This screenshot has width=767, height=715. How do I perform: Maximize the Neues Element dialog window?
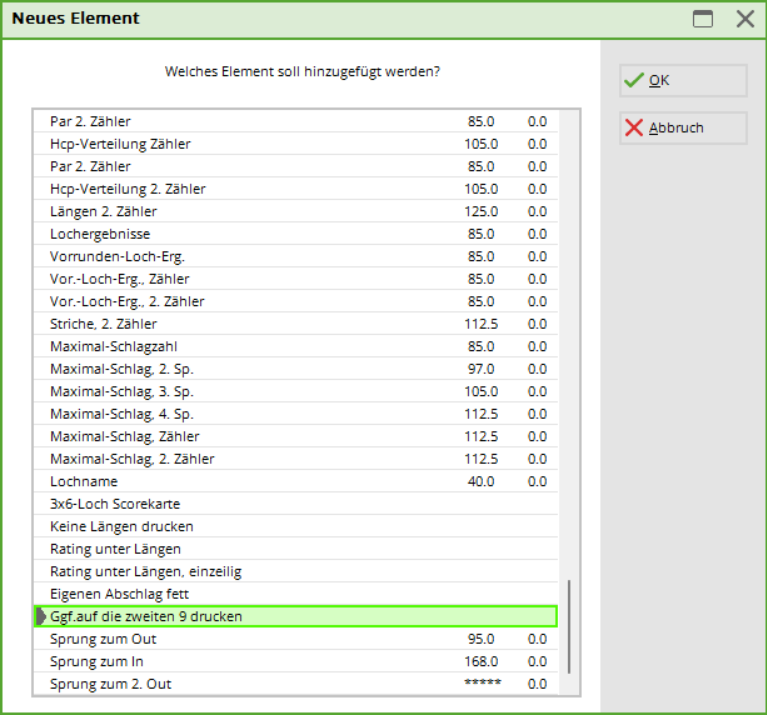[703, 19]
